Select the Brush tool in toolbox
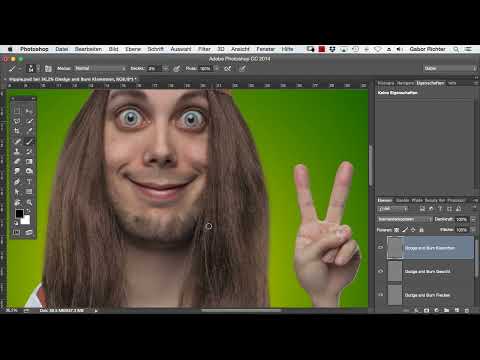Image resolution: width=480 pixels, height=360 pixels. [x=29, y=141]
